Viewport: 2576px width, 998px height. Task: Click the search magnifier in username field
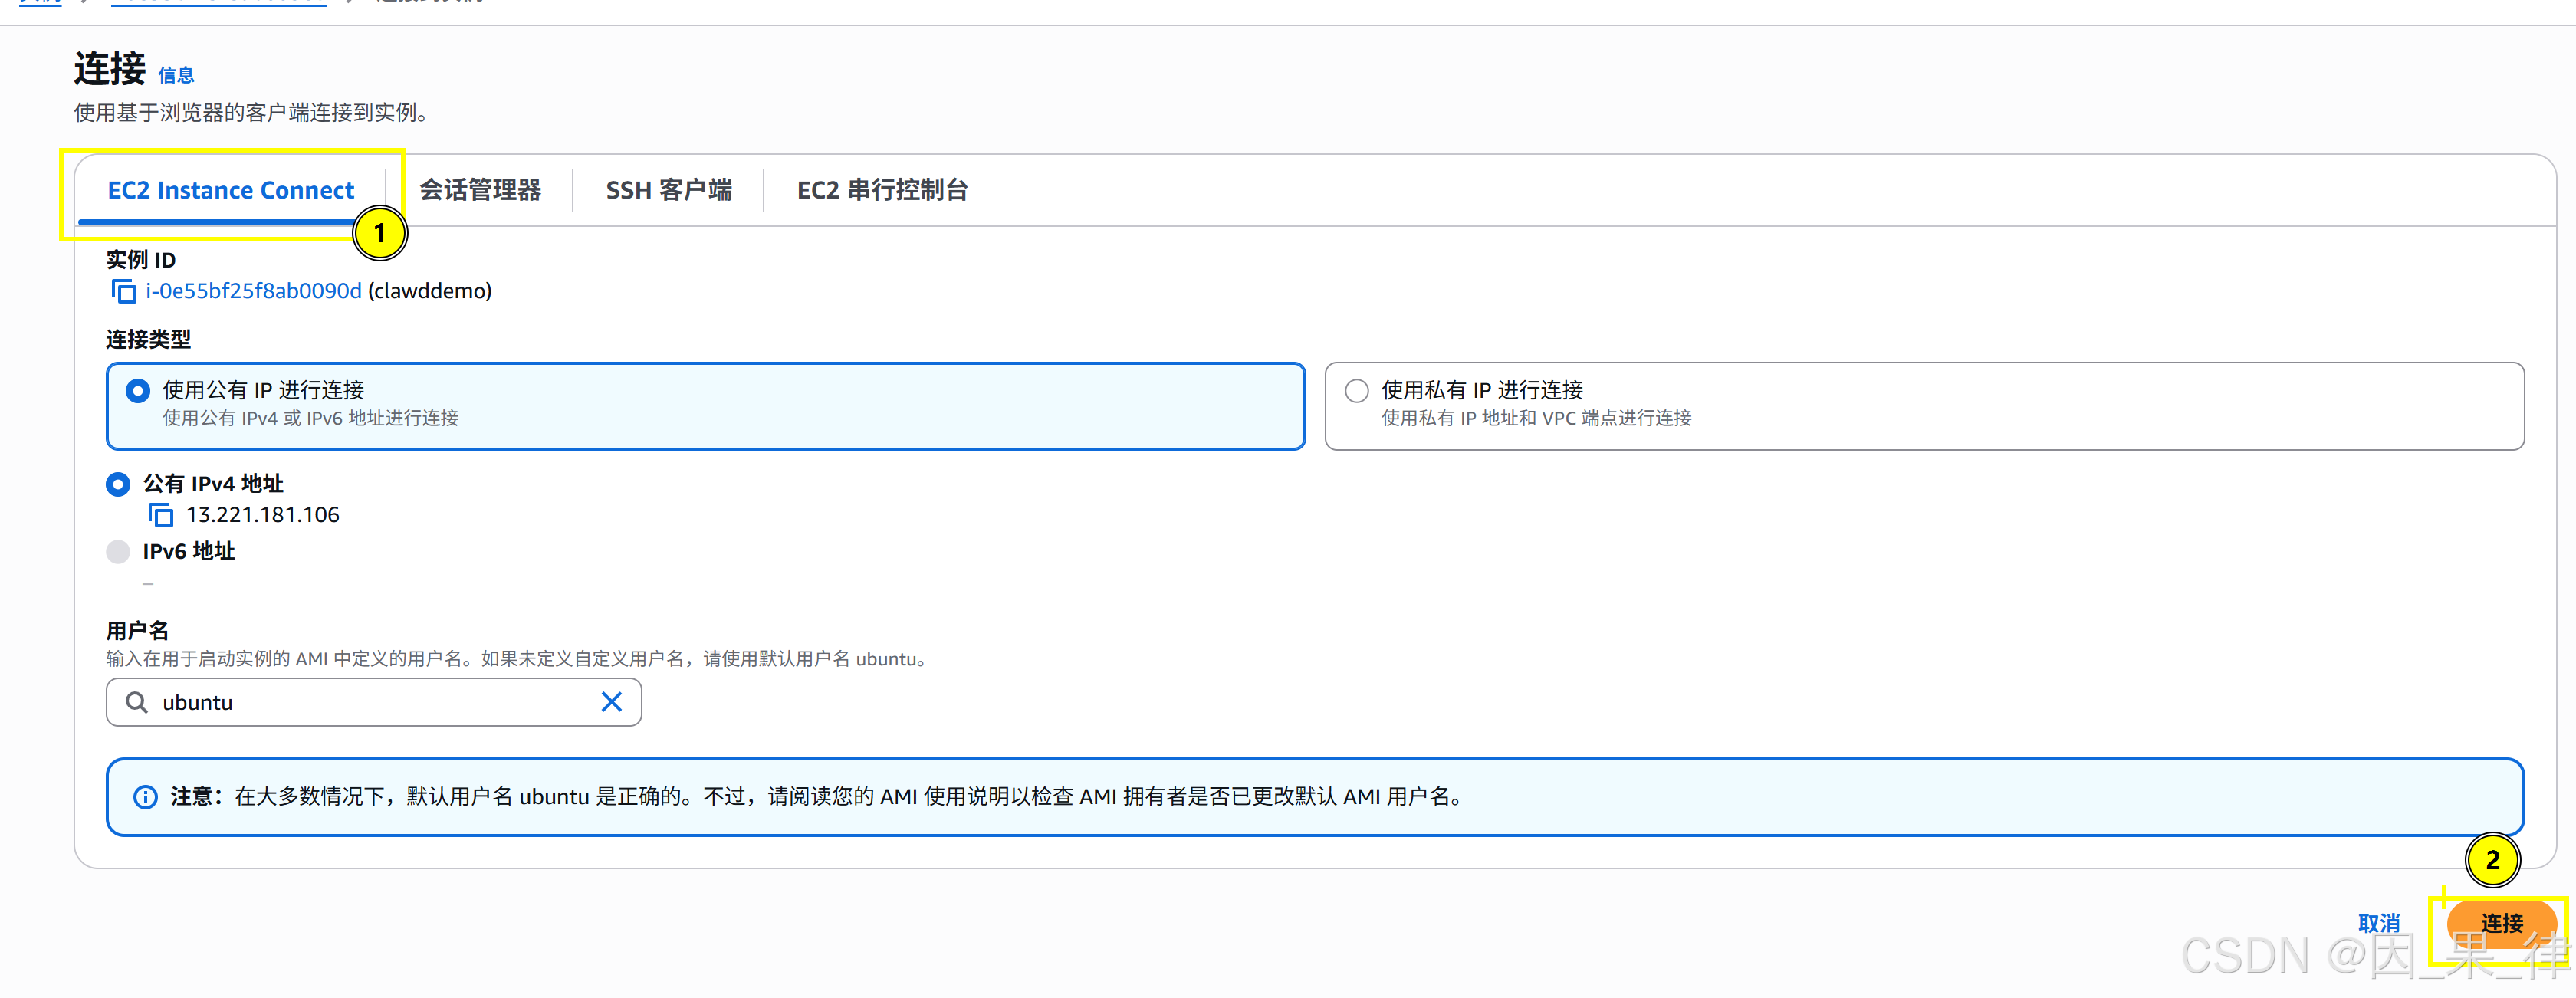[137, 702]
